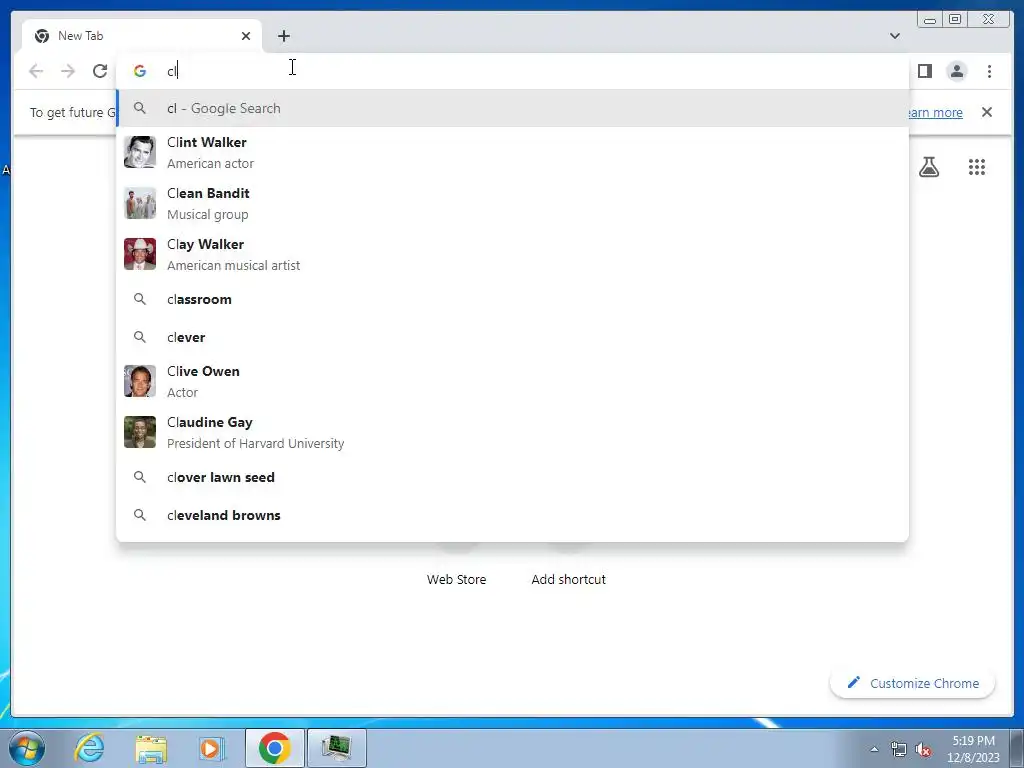Select 'cleveland browns' suggestion

tap(513, 515)
